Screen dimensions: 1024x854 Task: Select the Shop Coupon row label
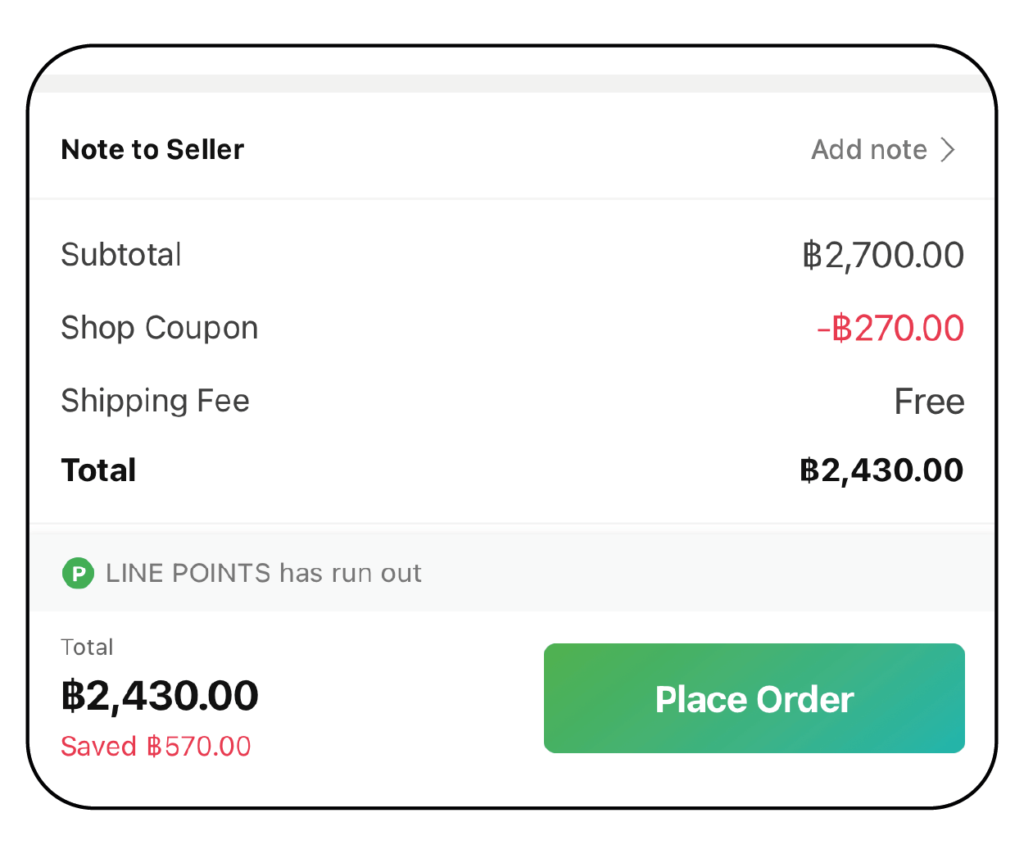click(x=159, y=328)
